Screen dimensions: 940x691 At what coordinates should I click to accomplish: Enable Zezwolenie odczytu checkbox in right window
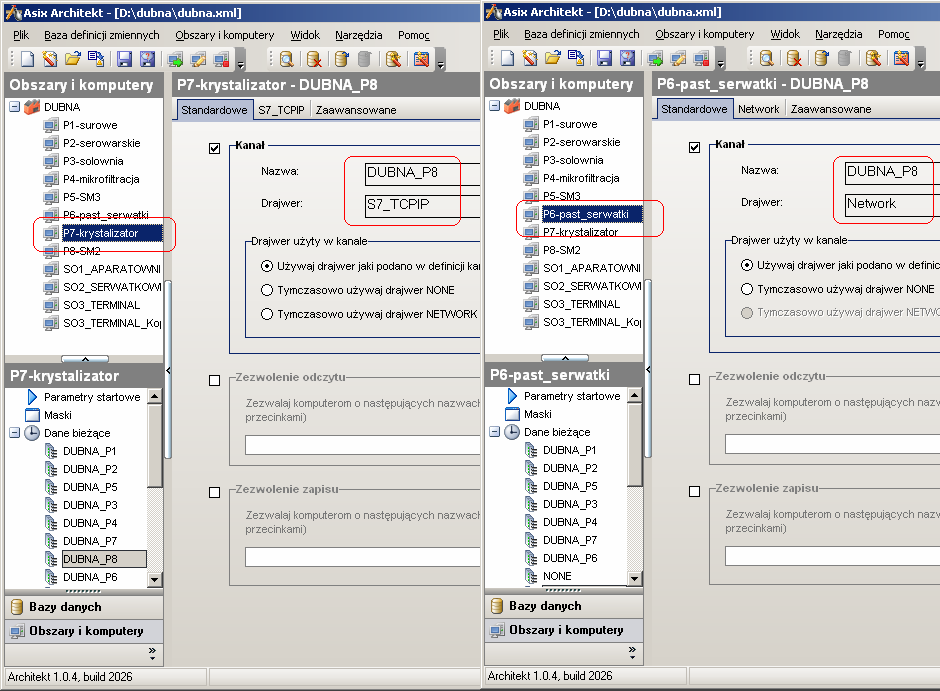695,379
